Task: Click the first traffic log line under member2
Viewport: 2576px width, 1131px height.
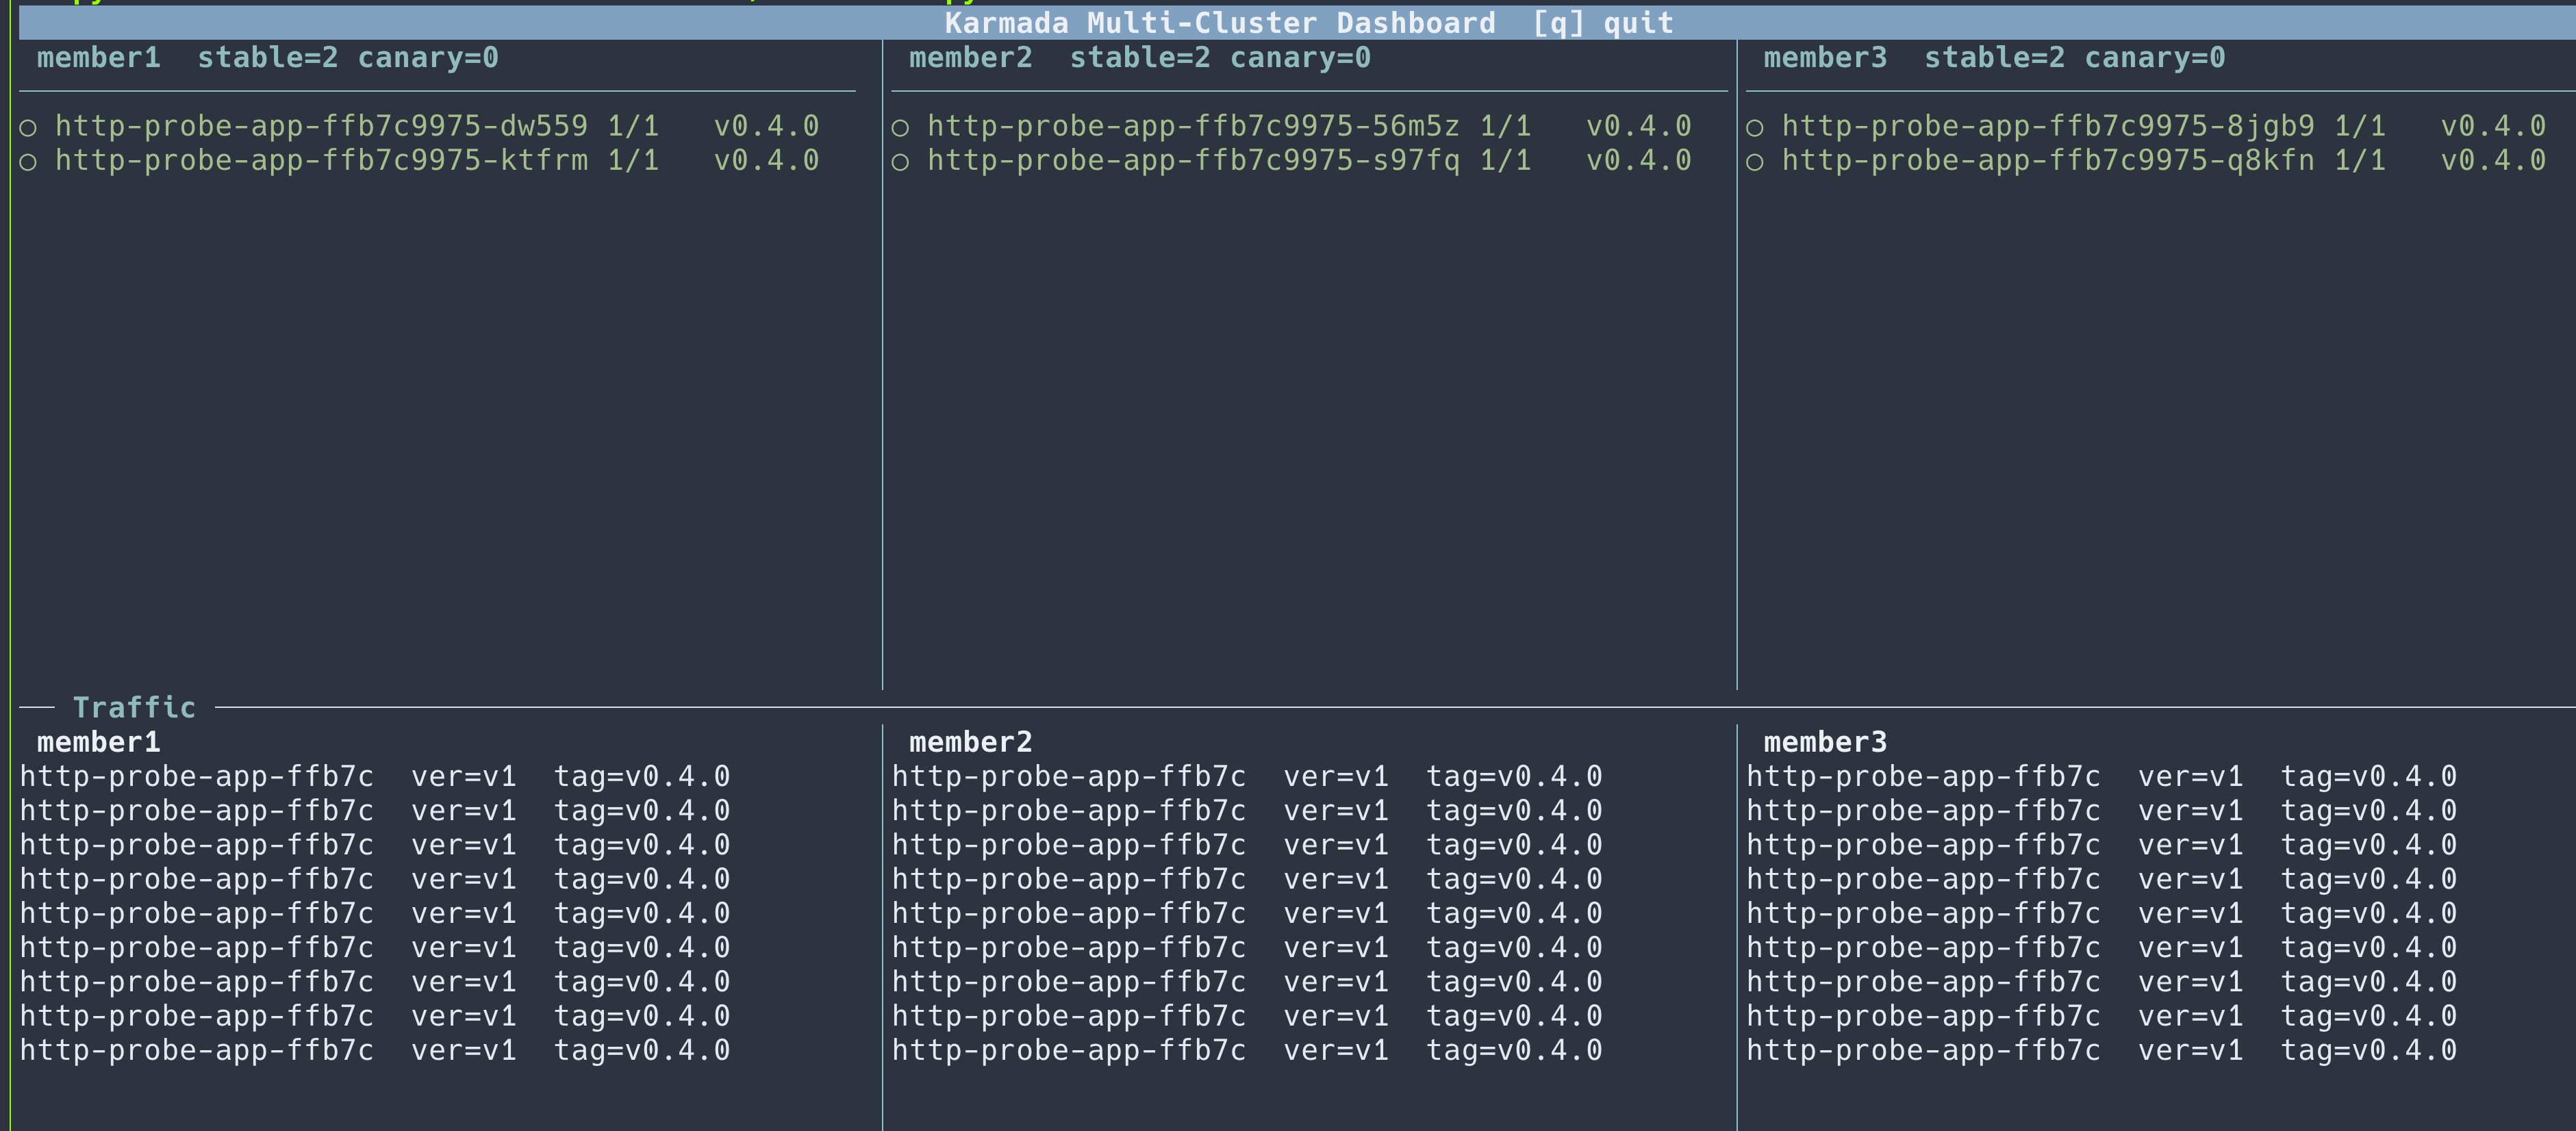Action: pyautogui.click(x=1247, y=776)
